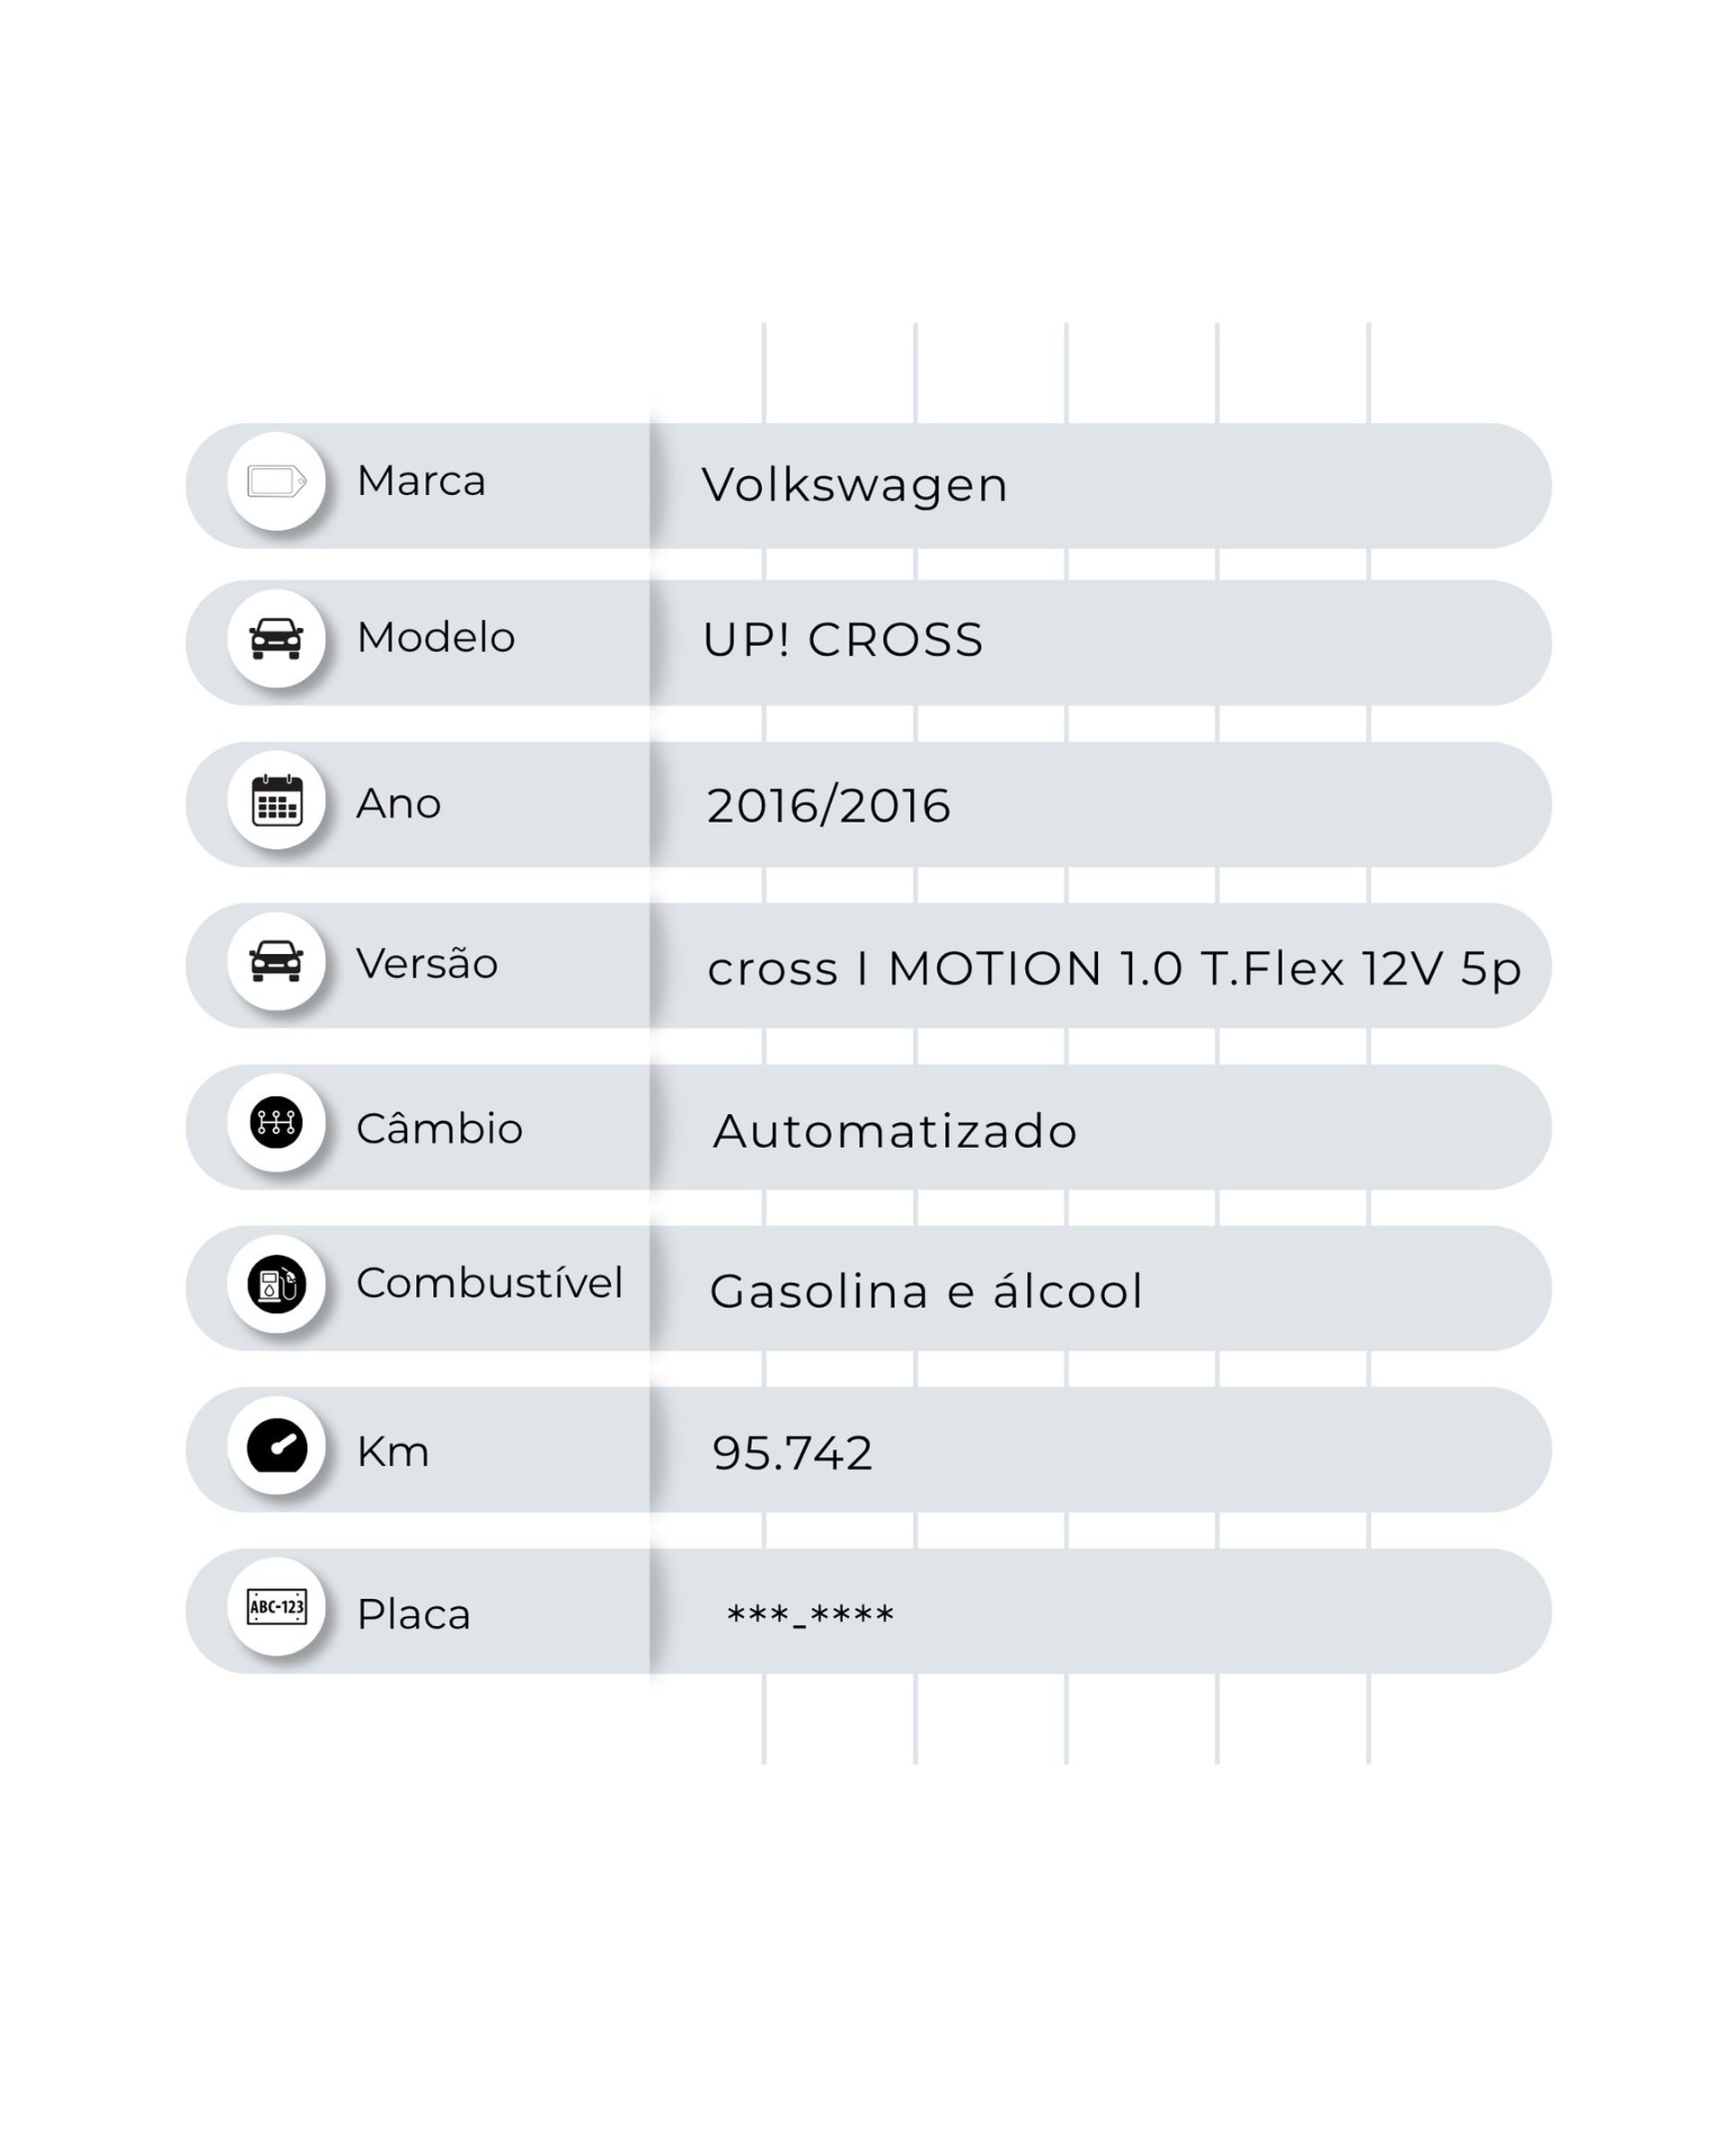Click the car icon beside Versão
The height and width of the screenshot is (2156, 1725).
pos(276,961)
